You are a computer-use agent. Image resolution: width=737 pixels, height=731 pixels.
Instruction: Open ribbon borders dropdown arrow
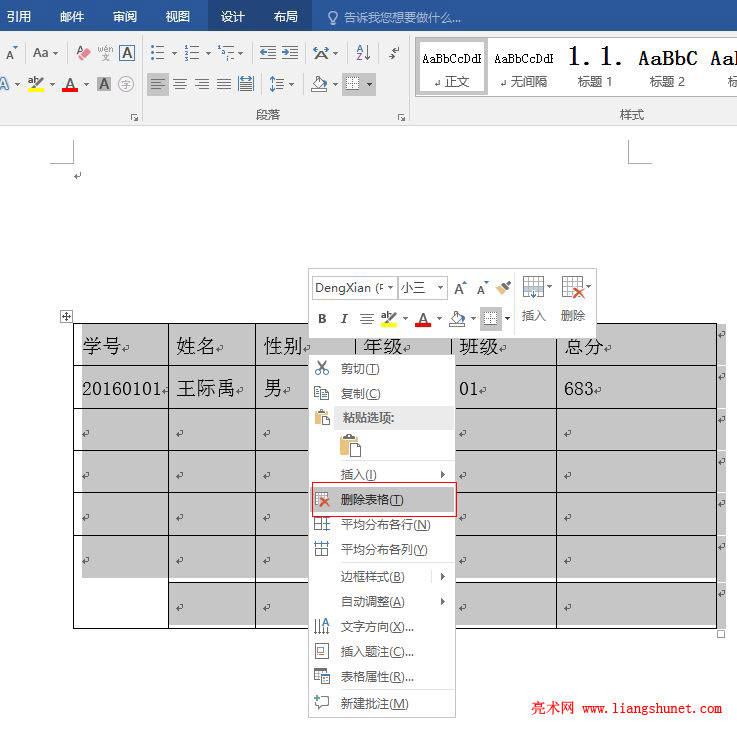(x=369, y=84)
